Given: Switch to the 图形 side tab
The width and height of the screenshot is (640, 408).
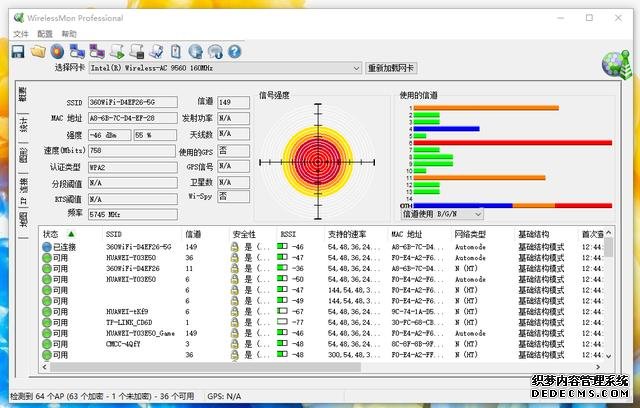Looking at the screenshot, I should click(x=23, y=155).
